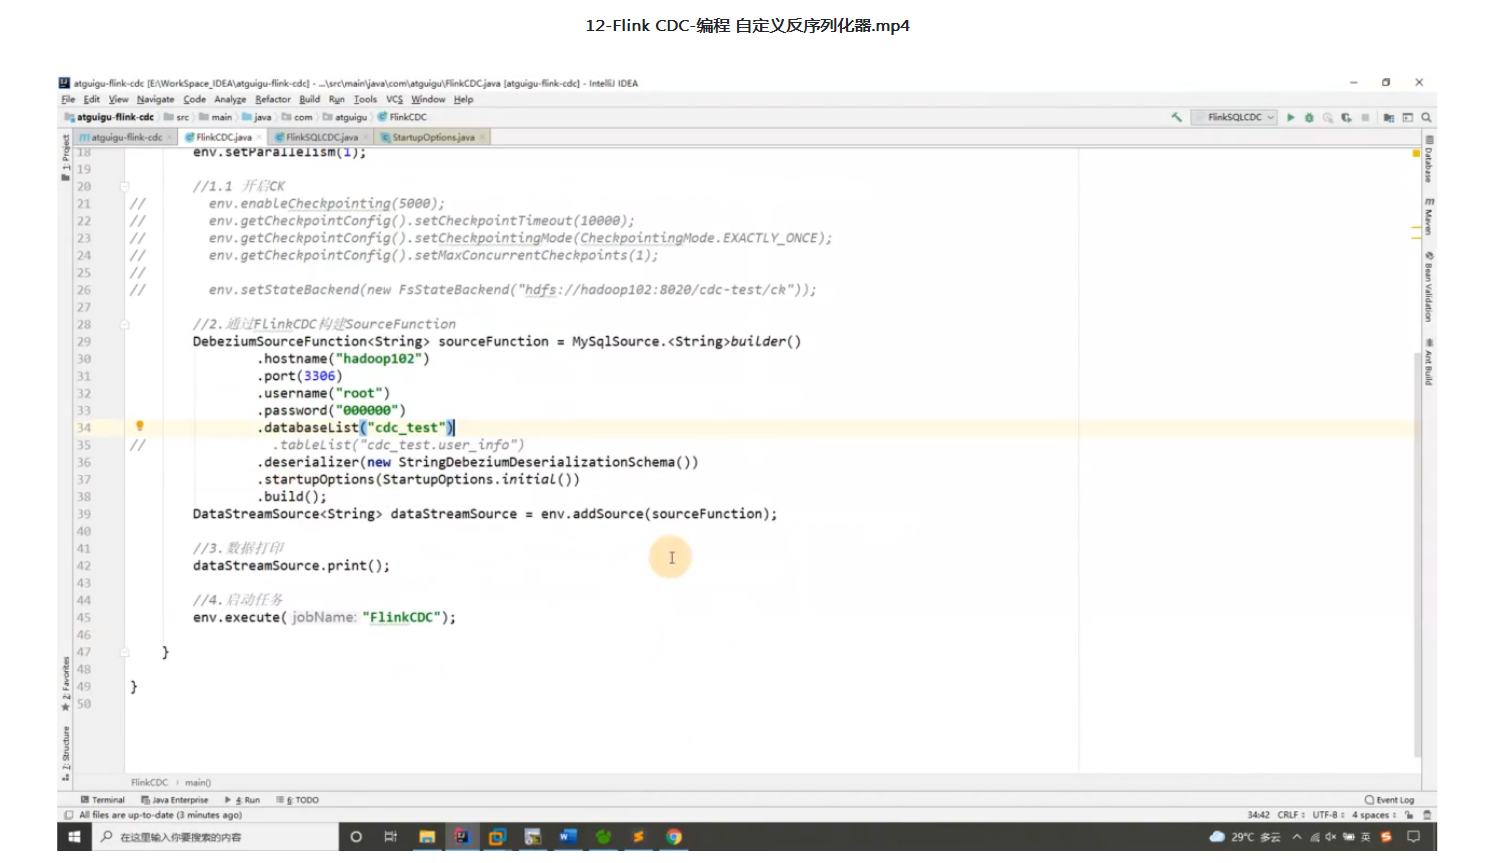Click atguigu-flink-cdc in the navigation breadcrumb
Screen dimensions: 1492x863
(x=110, y=117)
